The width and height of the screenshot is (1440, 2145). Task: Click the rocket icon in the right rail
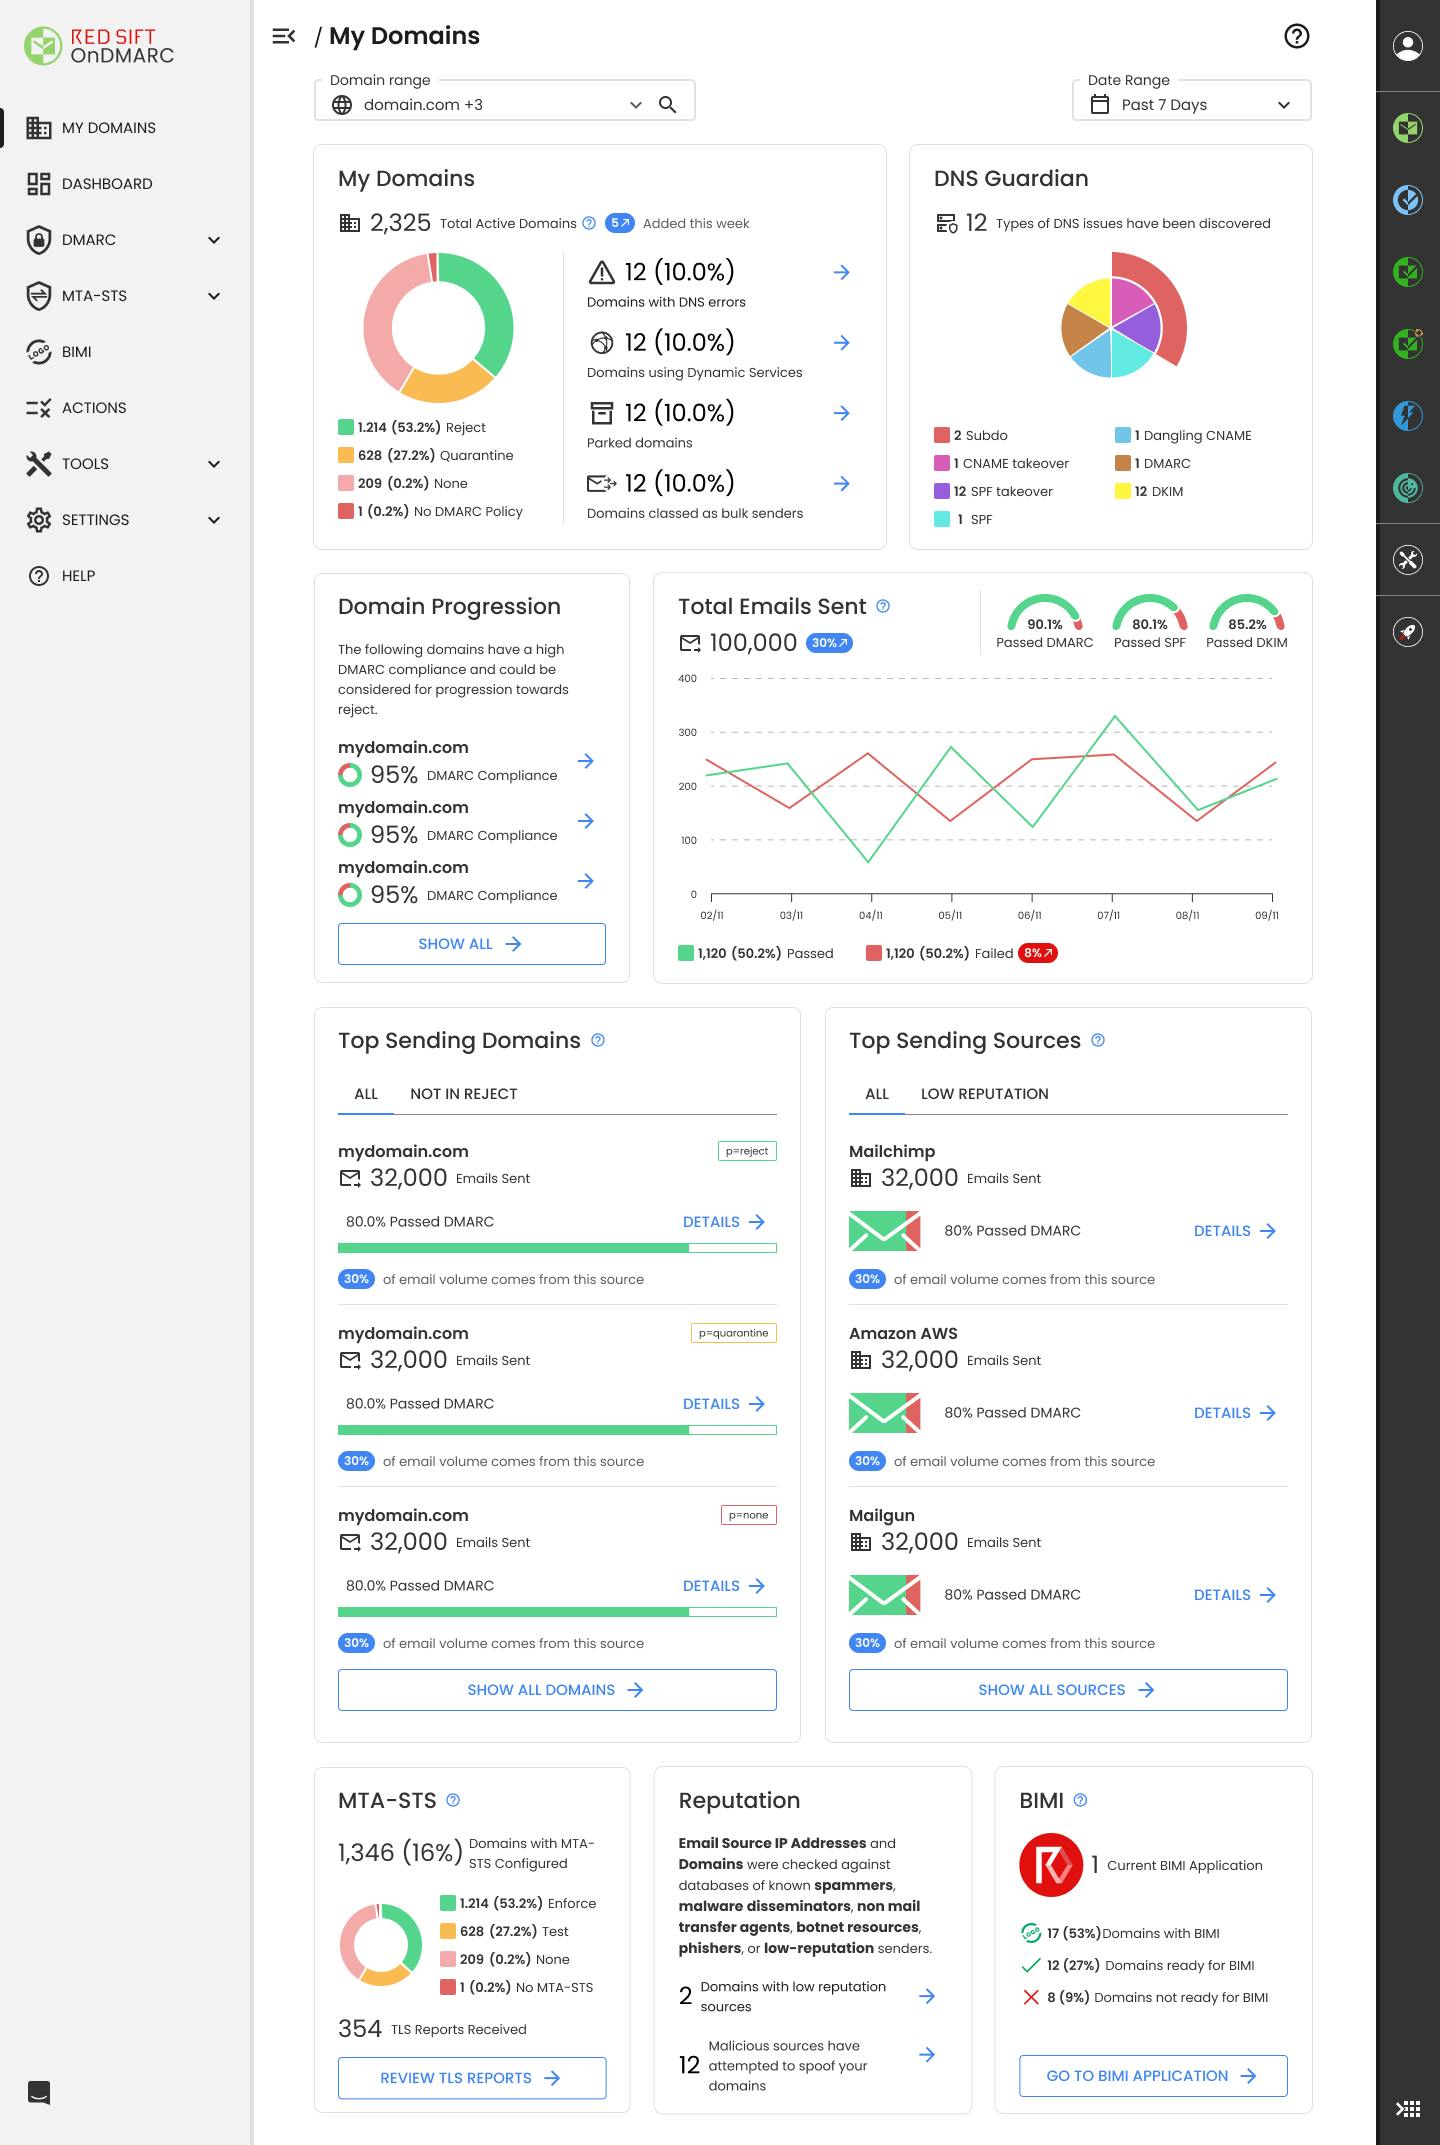pos(1408,632)
